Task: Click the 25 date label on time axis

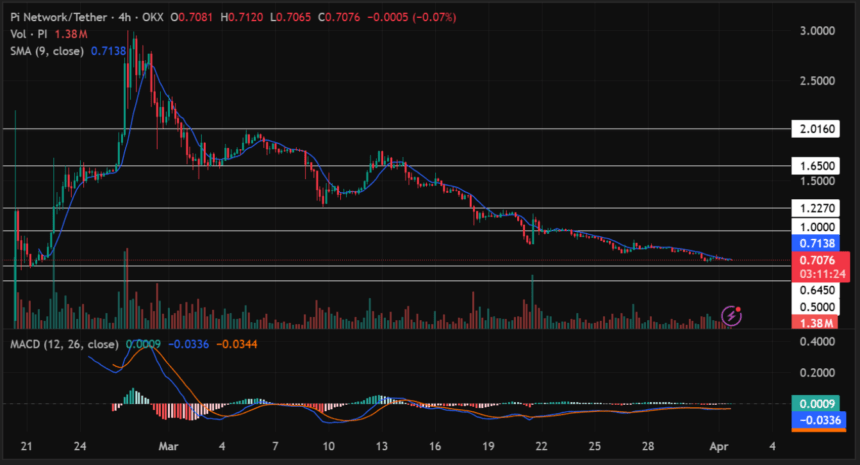Action: coord(595,446)
